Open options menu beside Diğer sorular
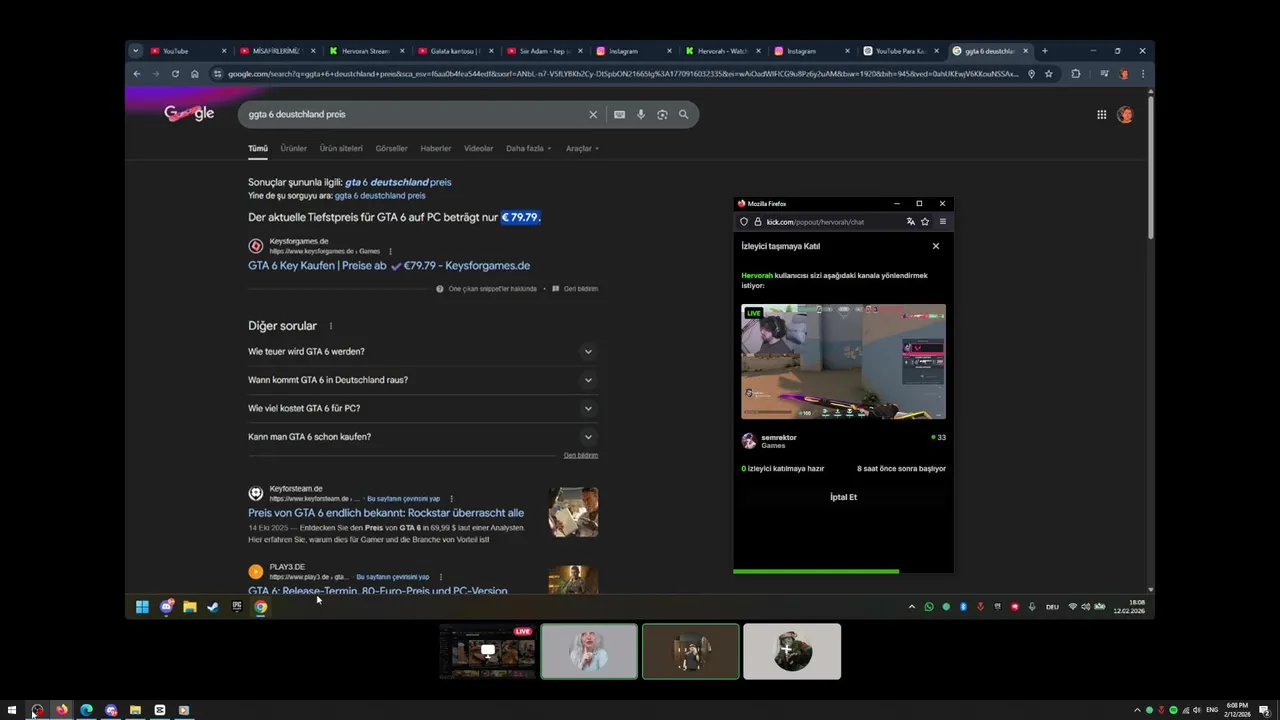 (x=331, y=326)
